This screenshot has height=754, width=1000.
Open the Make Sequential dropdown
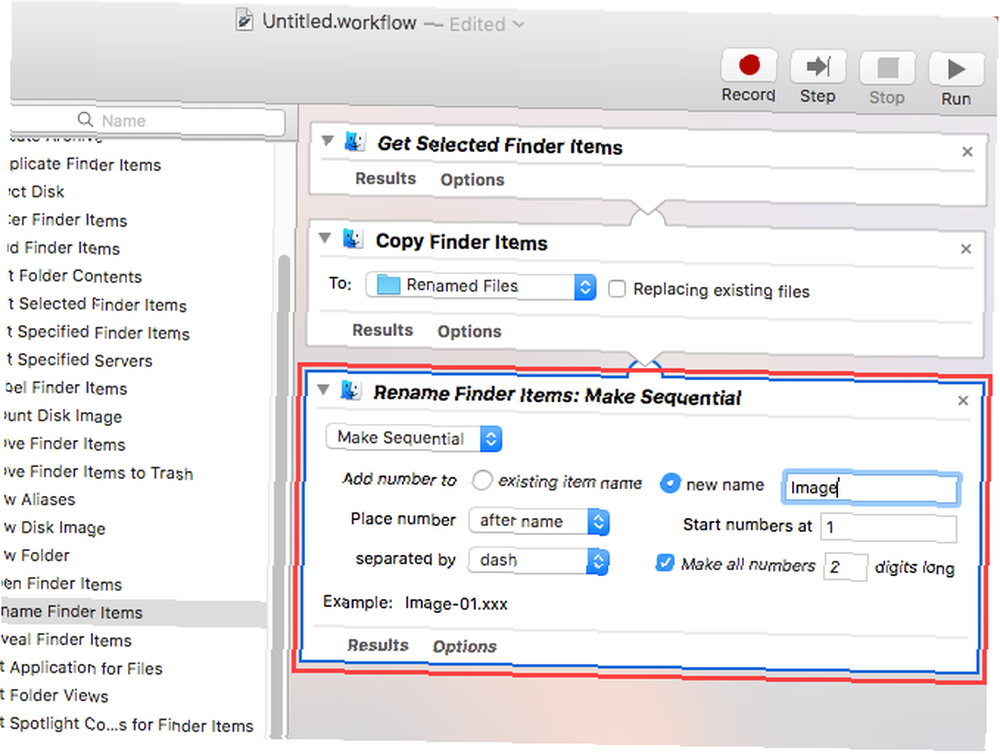click(414, 438)
